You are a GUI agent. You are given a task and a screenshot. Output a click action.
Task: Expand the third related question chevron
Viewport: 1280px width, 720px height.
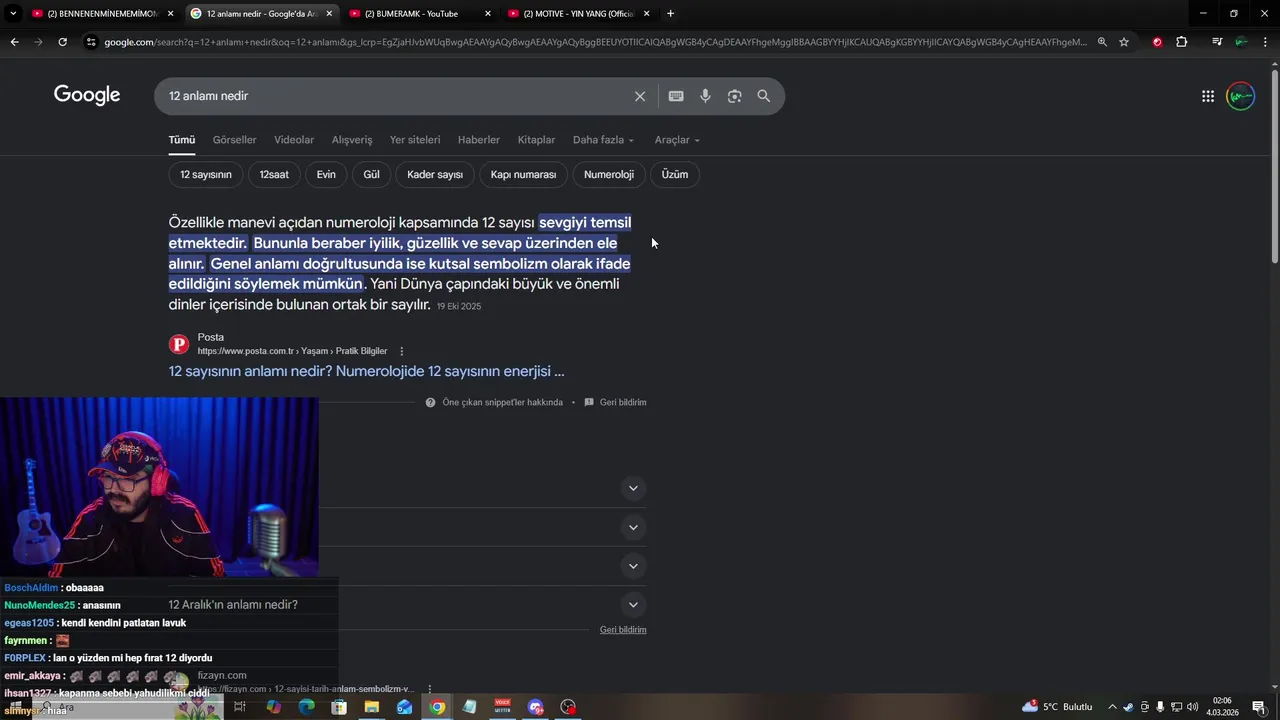click(632, 566)
